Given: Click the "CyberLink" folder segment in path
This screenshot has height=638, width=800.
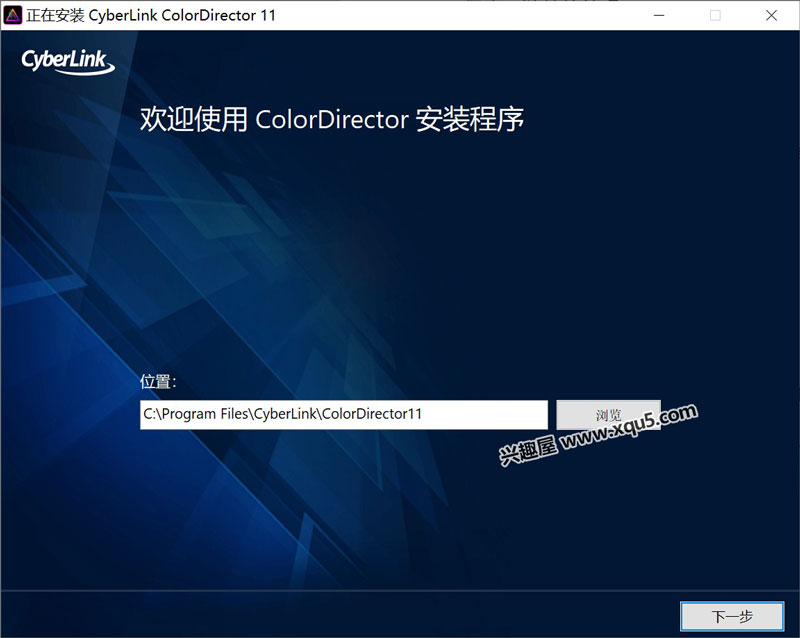Looking at the screenshot, I should (284, 415).
